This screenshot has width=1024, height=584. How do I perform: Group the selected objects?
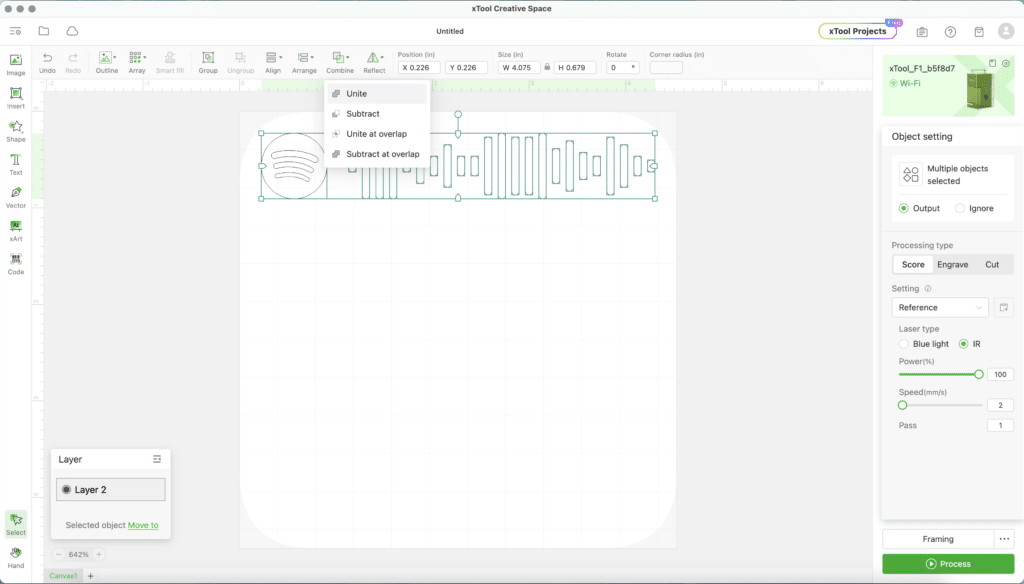click(208, 63)
